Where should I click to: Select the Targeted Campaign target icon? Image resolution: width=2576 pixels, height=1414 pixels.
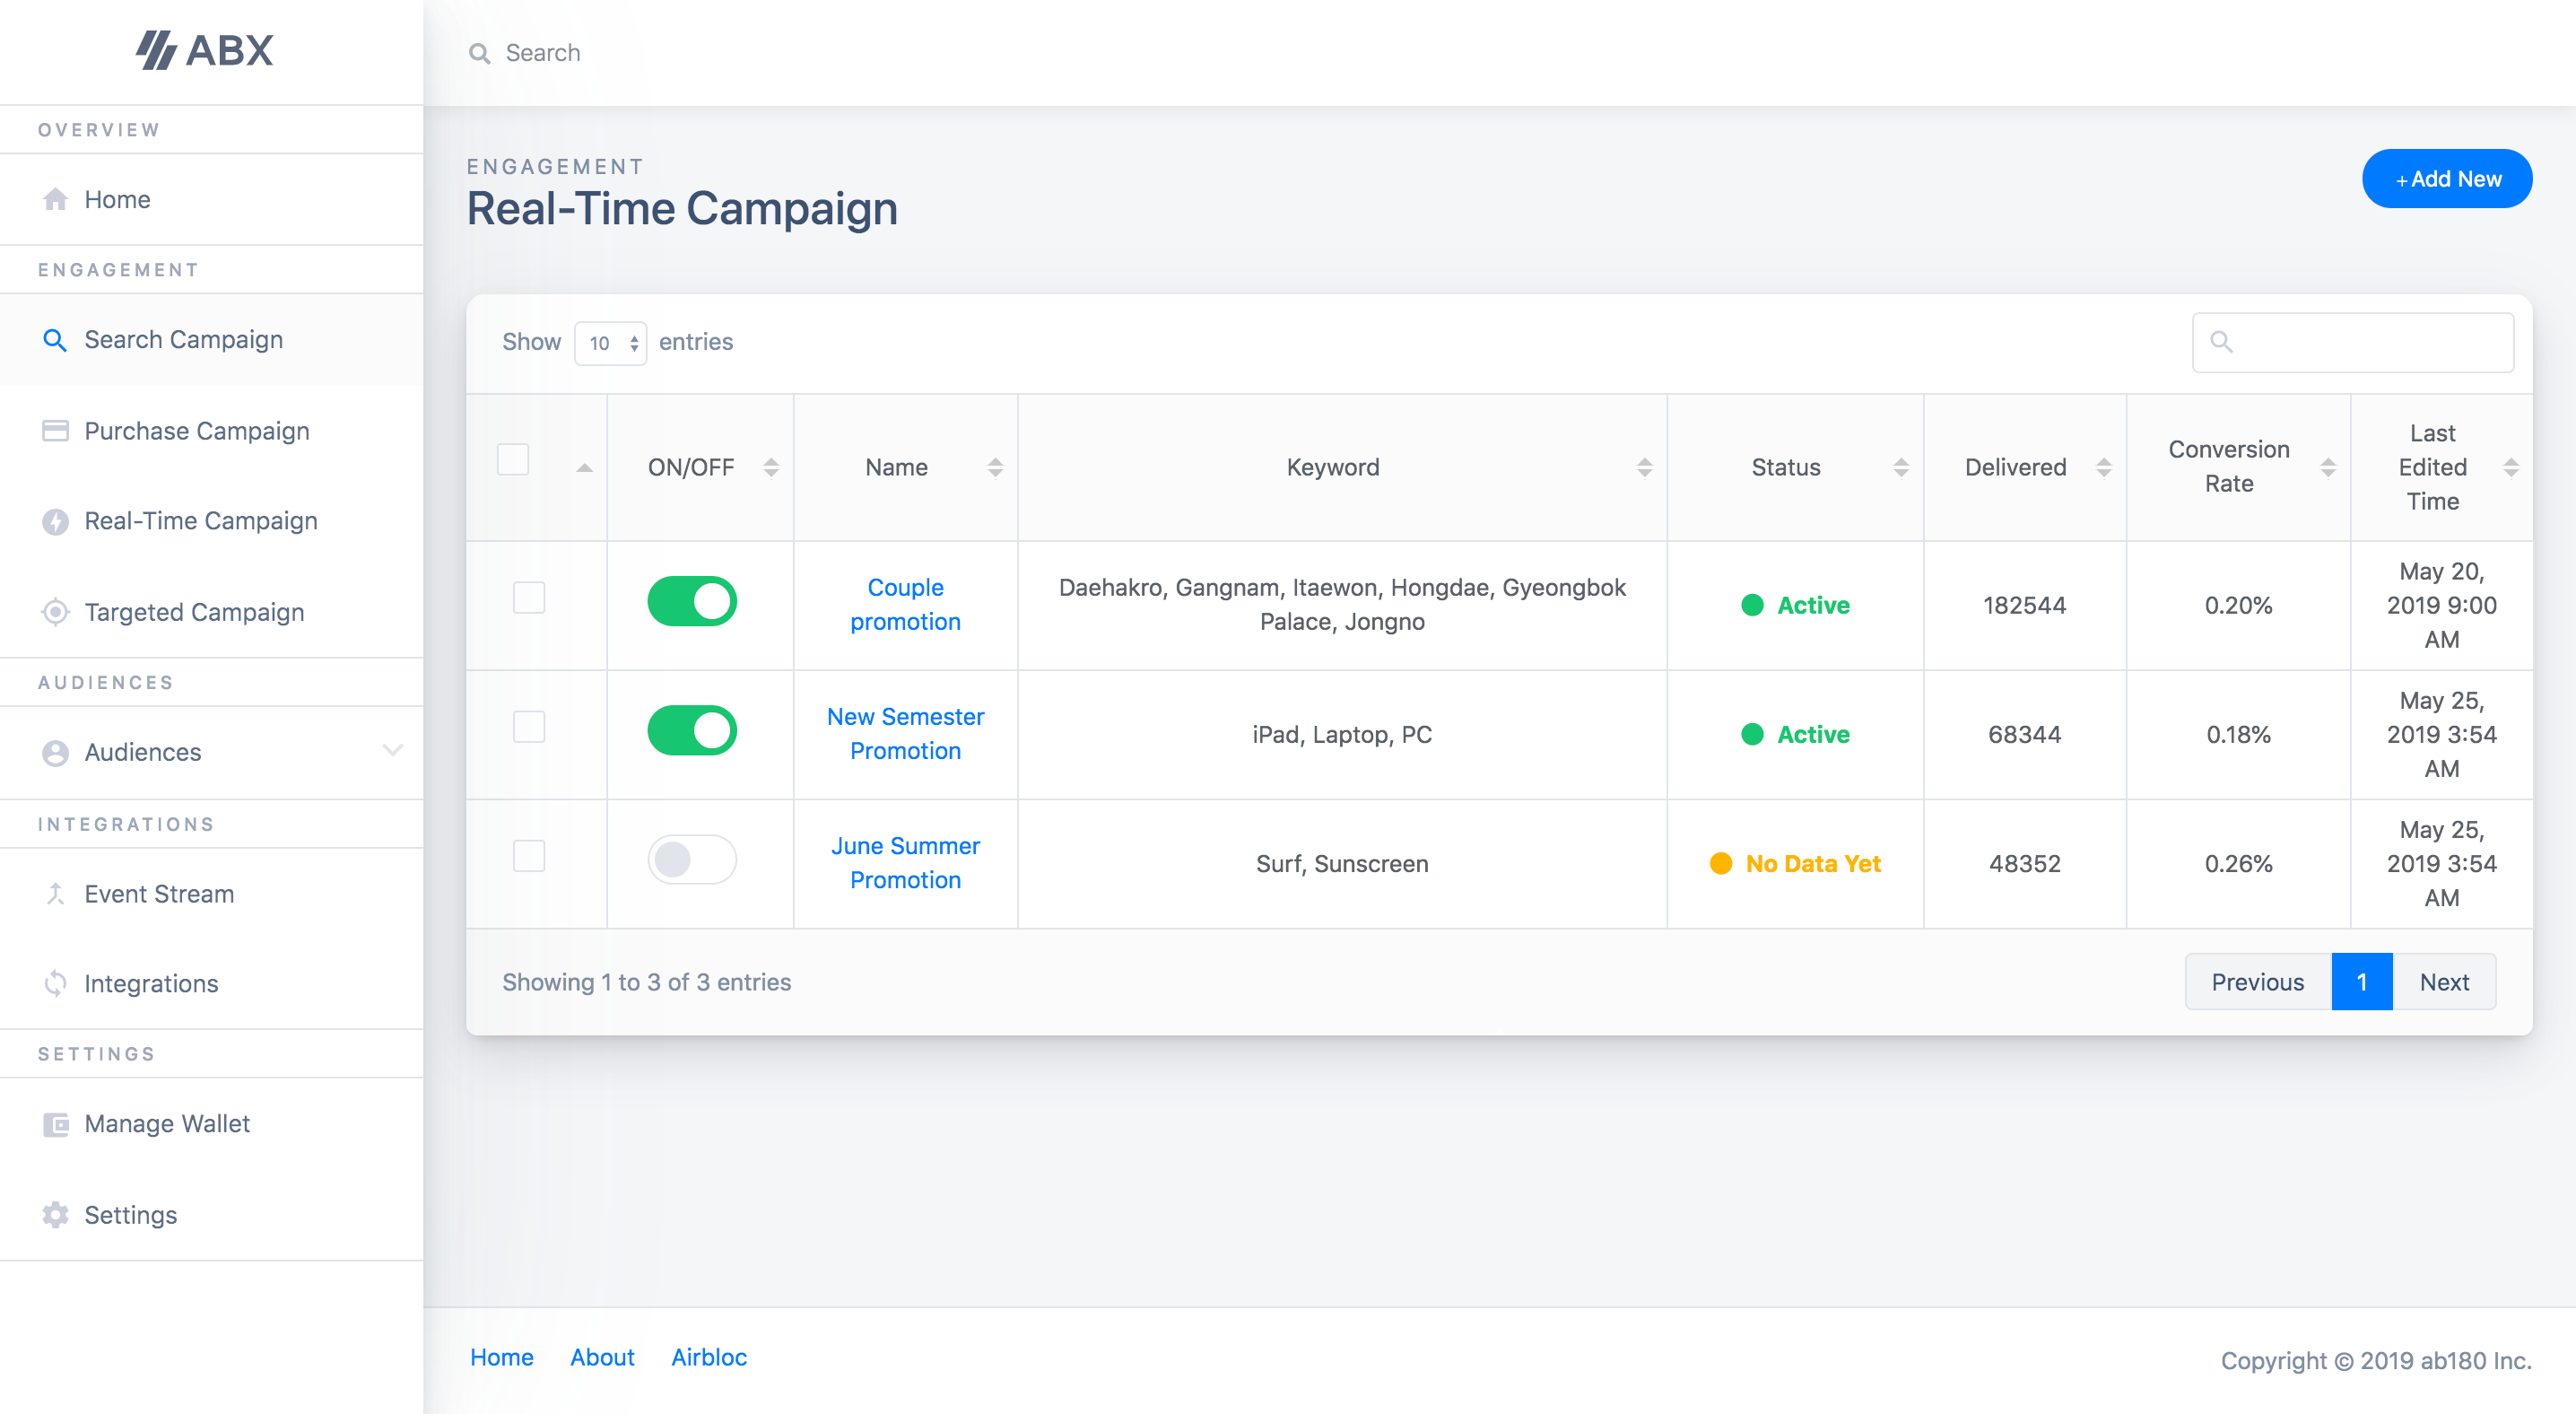(x=55, y=612)
